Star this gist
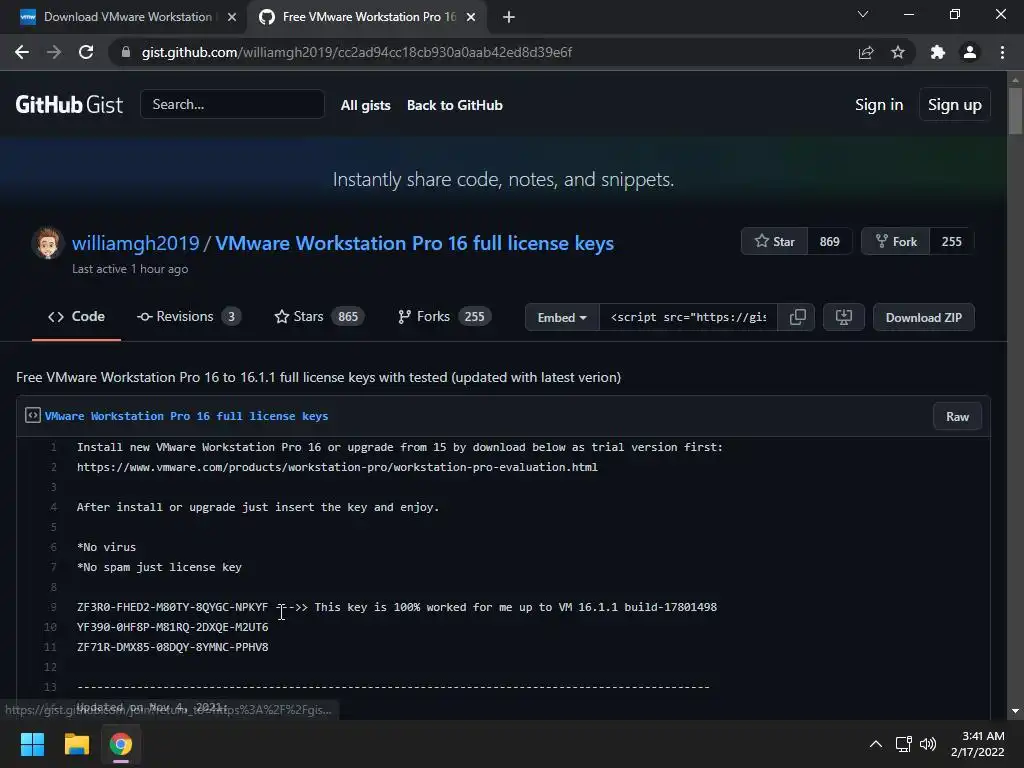The height and width of the screenshot is (768, 1024). [775, 242]
